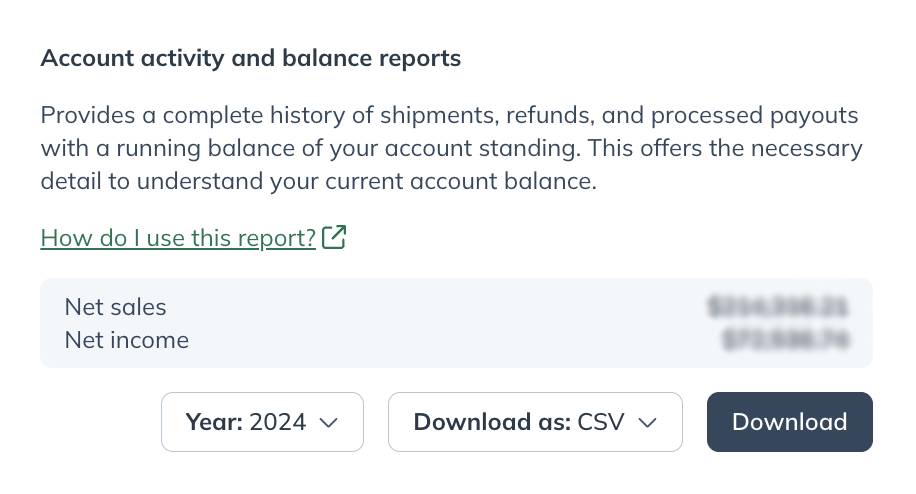Select the 2024 value in Year selector
Image resolution: width=916 pixels, height=494 pixels.
point(277,422)
